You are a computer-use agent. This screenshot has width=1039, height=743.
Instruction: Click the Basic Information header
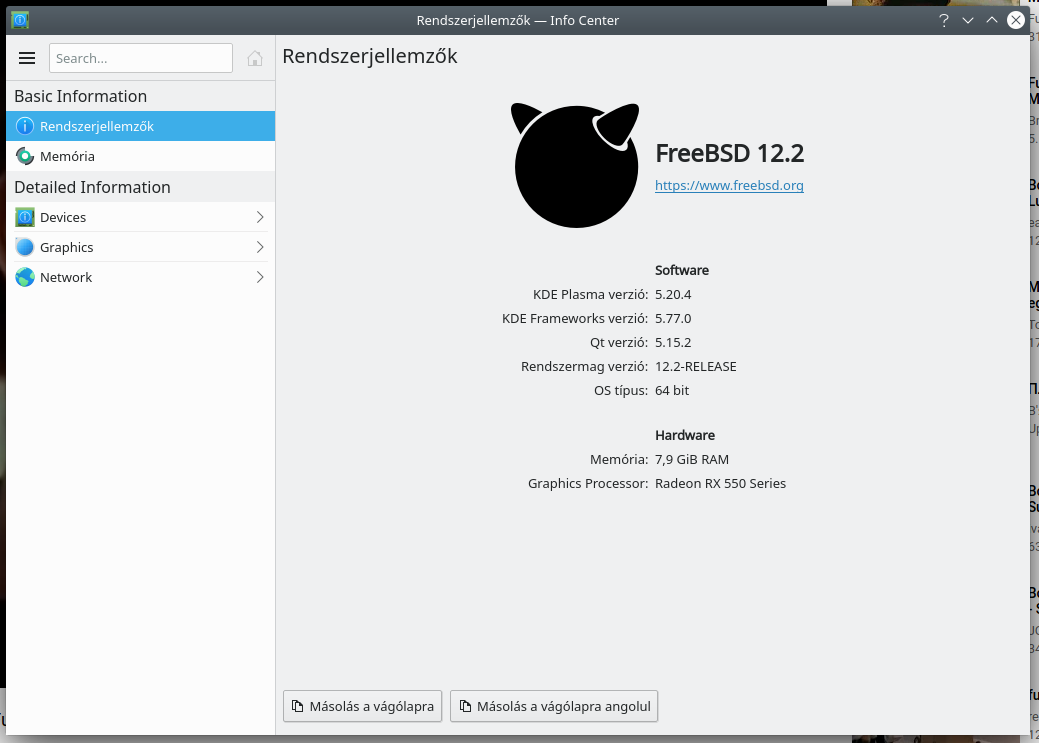click(x=80, y=96)
